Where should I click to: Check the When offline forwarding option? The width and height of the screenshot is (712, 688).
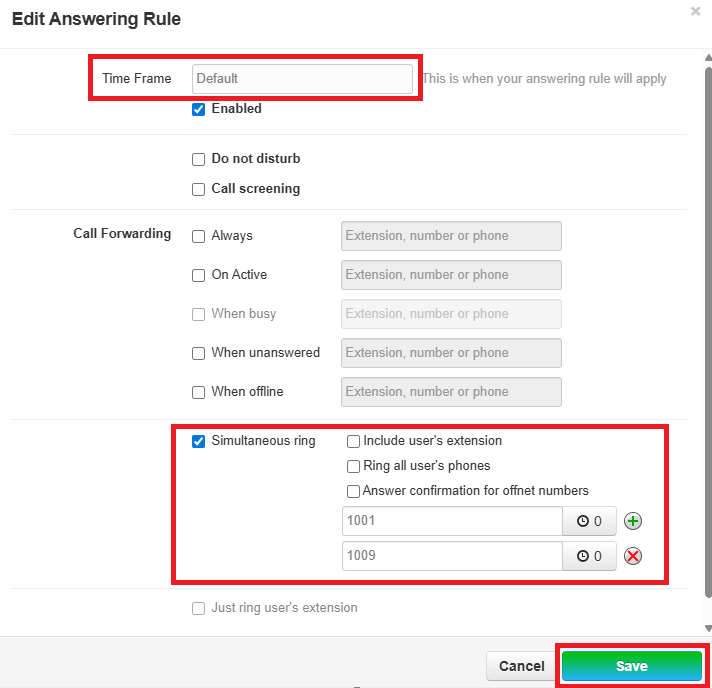[198, 392]
